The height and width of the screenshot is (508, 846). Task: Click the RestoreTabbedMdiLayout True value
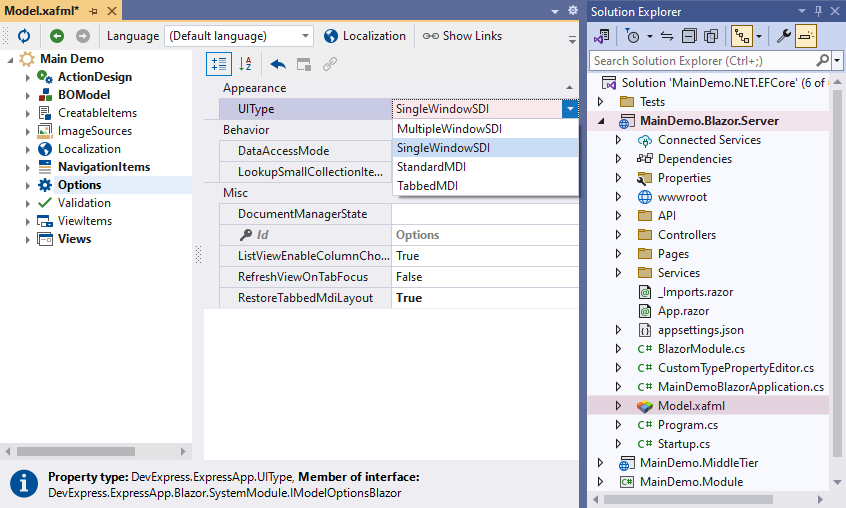(x=485, y=298)
